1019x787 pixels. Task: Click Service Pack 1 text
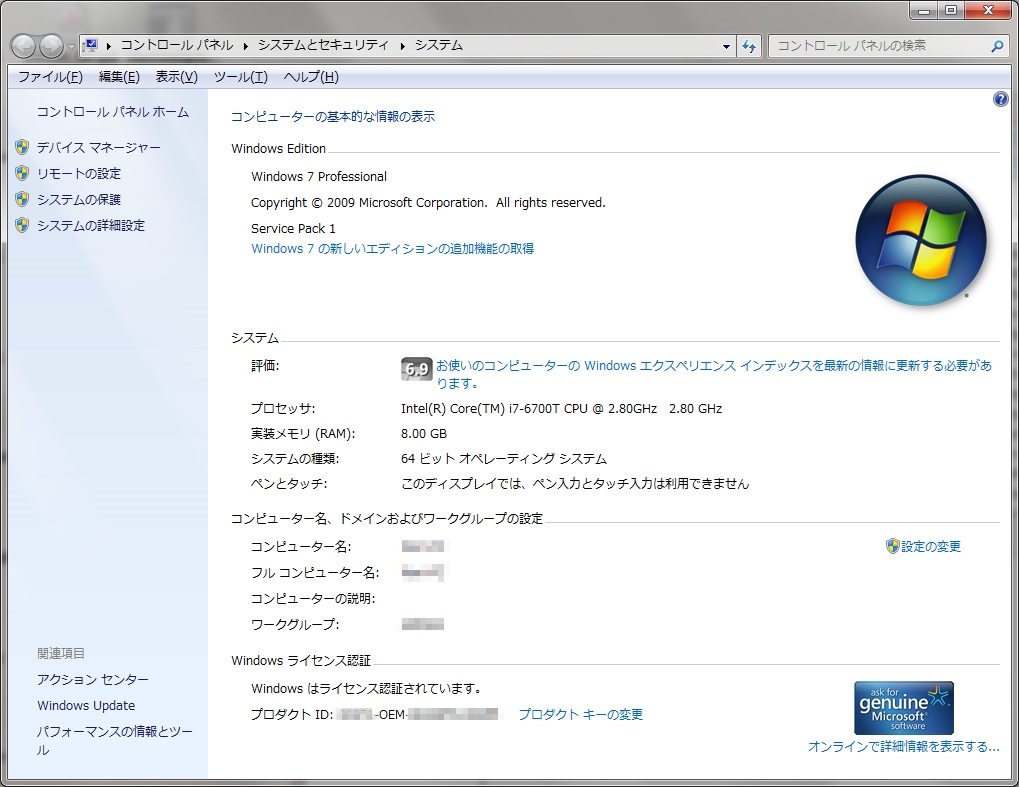pyautogui.click(x=293, y=229)
